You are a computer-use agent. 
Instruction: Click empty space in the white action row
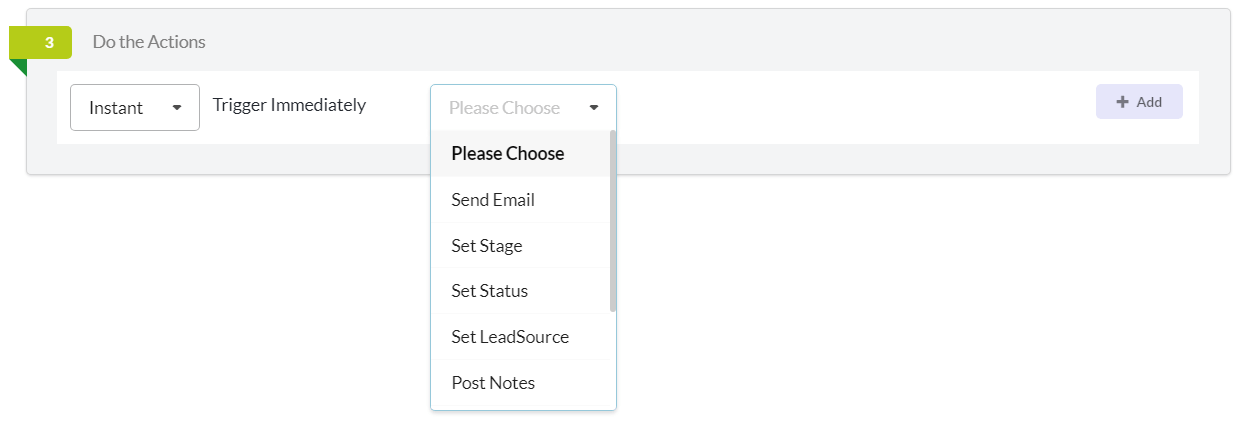coord(850,108)
